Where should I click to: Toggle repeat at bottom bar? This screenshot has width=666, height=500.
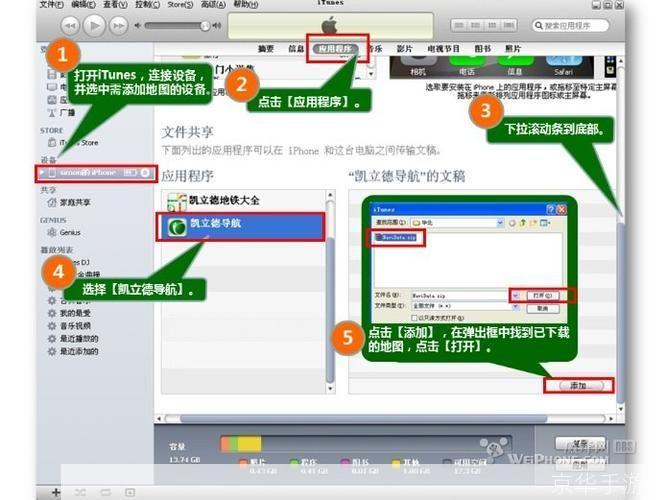[105, 492]
